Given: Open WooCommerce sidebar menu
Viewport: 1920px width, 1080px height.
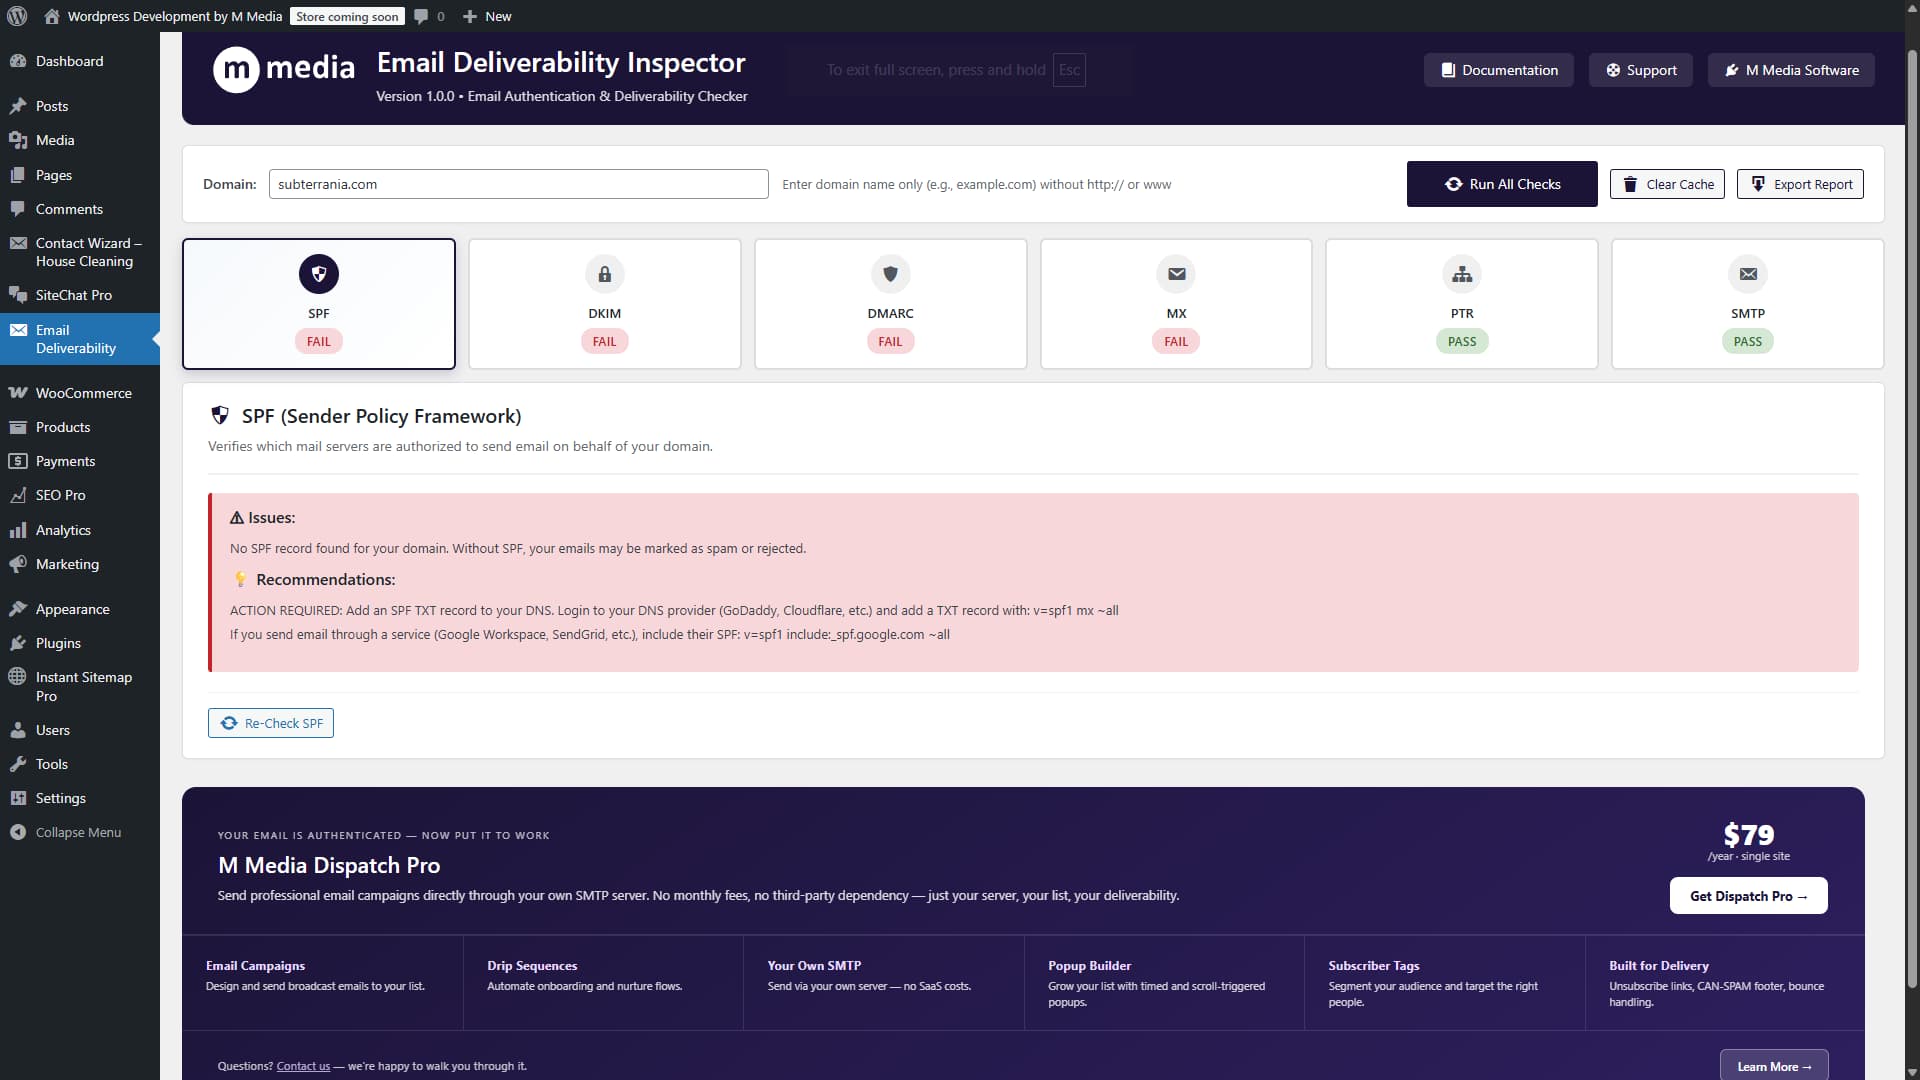Looking at the screenshot, I should (x=83, y=393).
